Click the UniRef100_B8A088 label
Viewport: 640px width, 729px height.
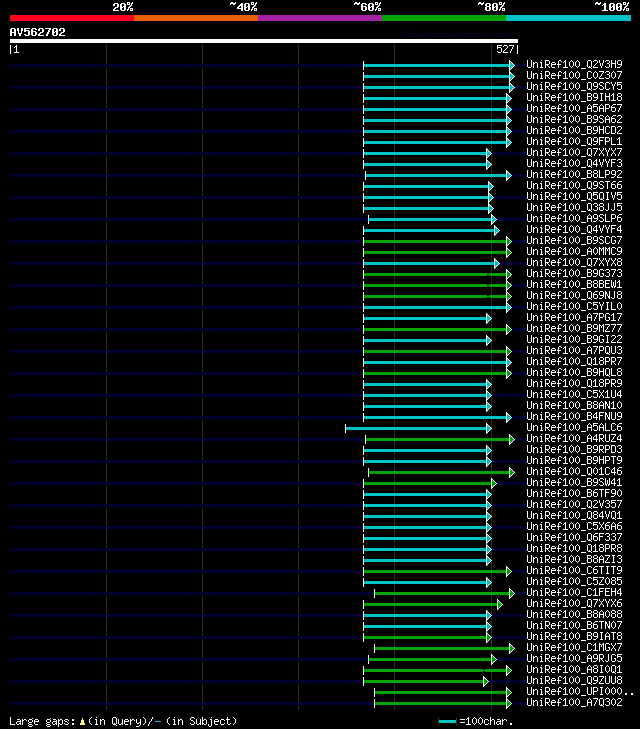574,615
